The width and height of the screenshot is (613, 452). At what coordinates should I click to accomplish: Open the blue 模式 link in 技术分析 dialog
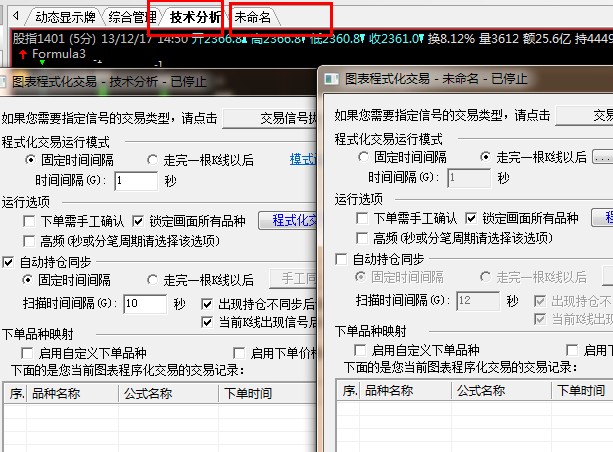[x=302, y=160]
